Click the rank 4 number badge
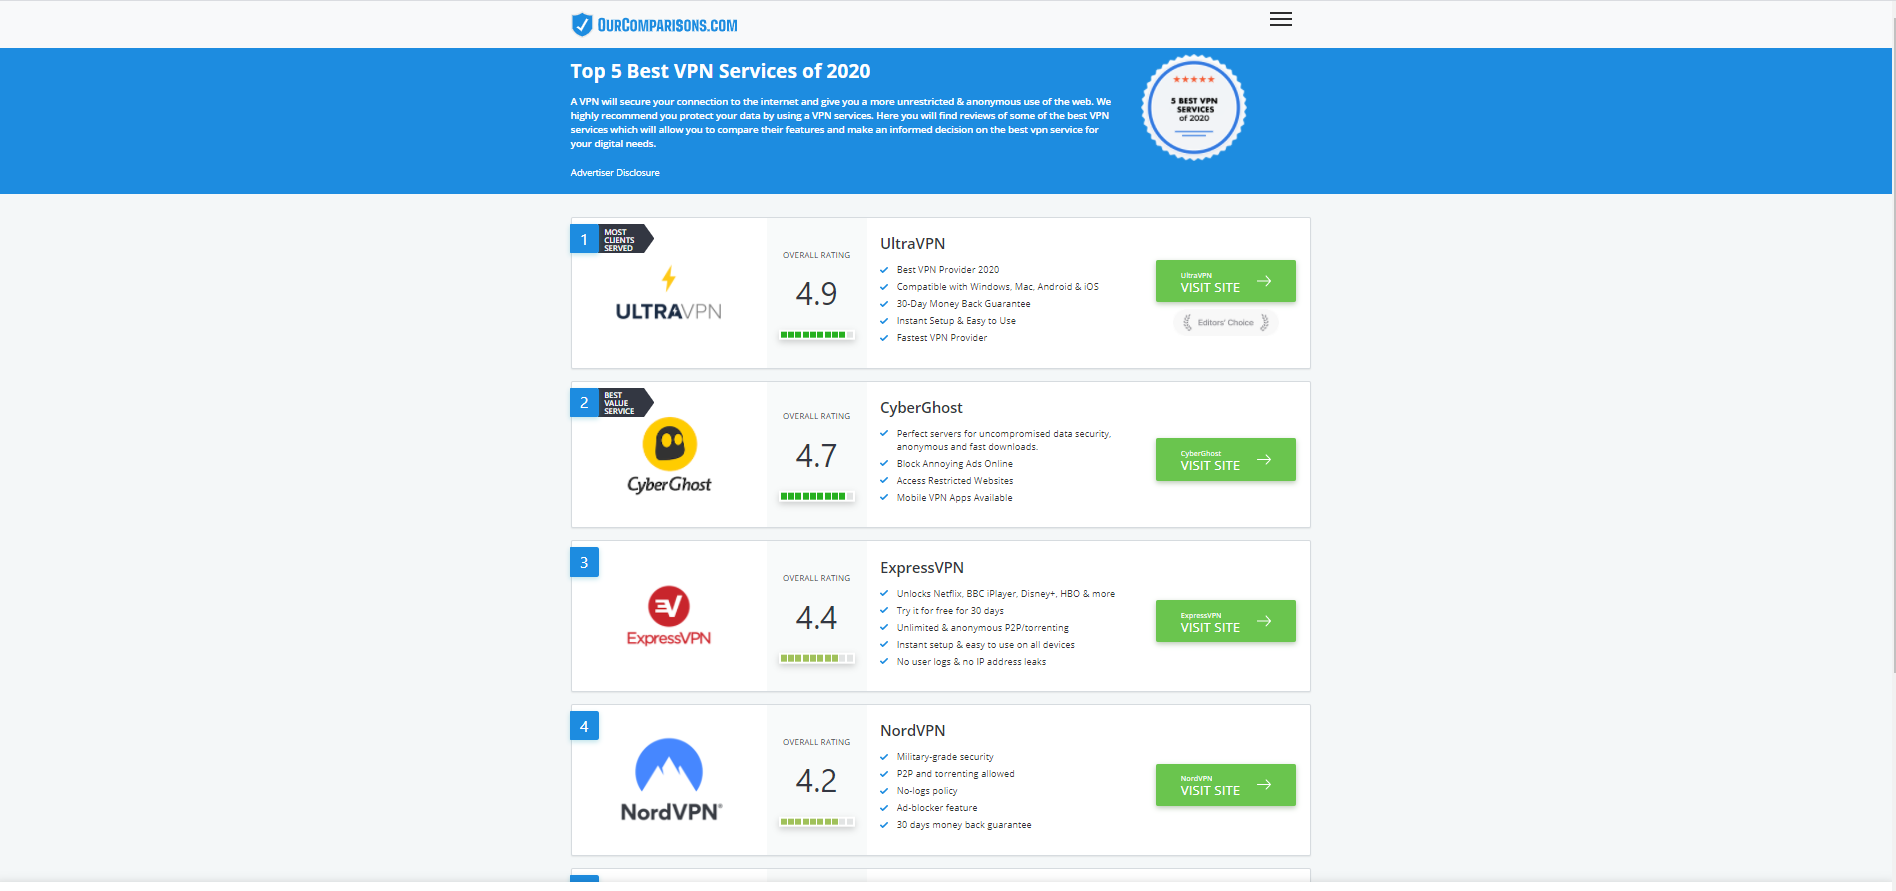This screenshot has height=891, width=1896. coord(584,726)
